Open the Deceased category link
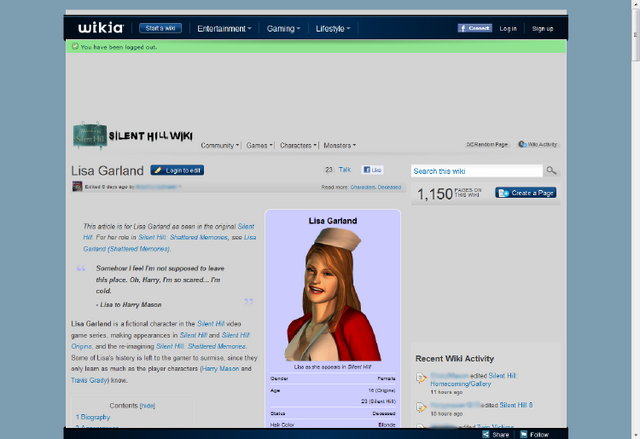This screenshot has width=640, height=439. coord(389,187)
